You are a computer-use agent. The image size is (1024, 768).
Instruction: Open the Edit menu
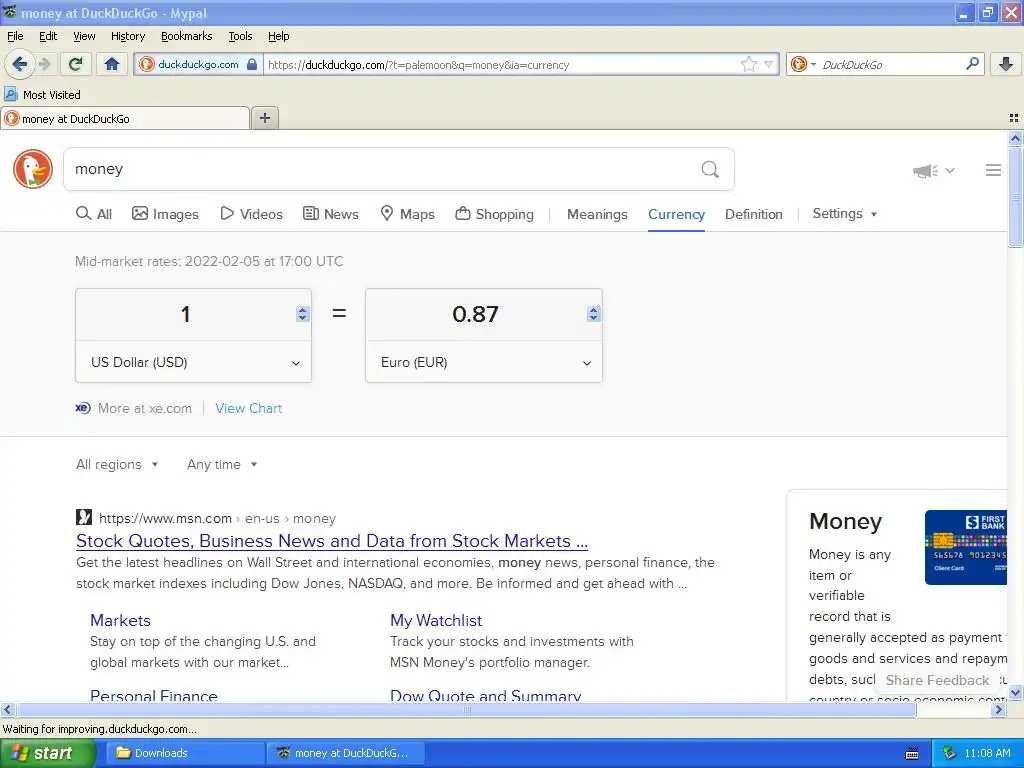pos(48,36)
